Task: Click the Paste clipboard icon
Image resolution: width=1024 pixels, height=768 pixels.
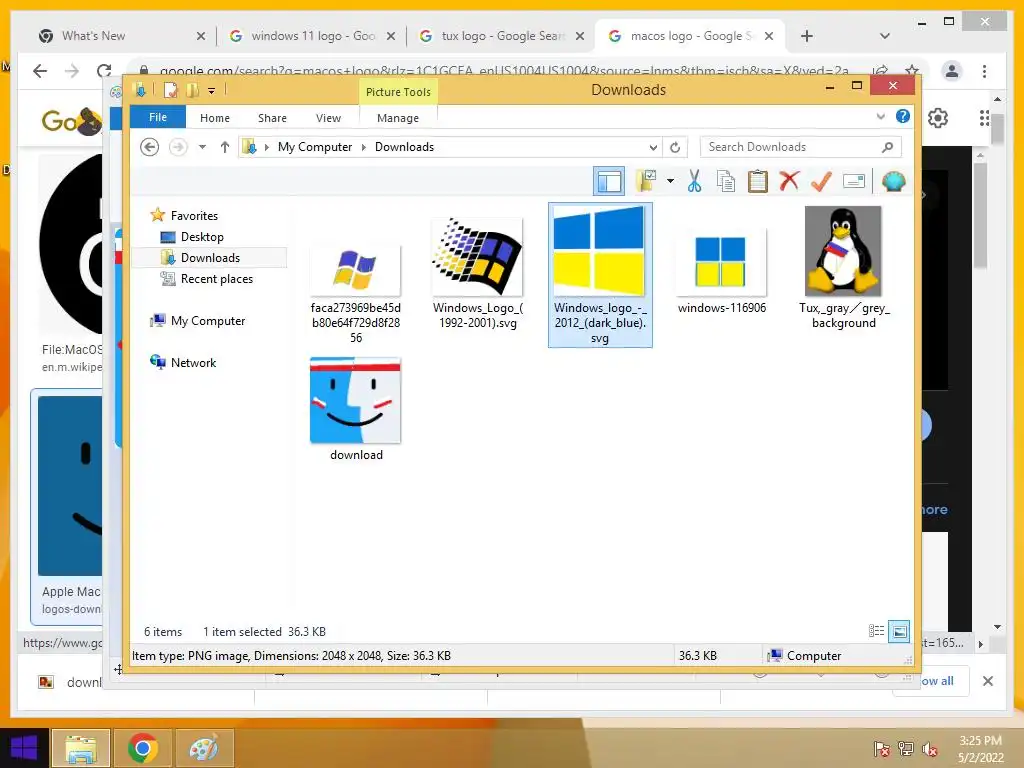Action: point(758,182)
